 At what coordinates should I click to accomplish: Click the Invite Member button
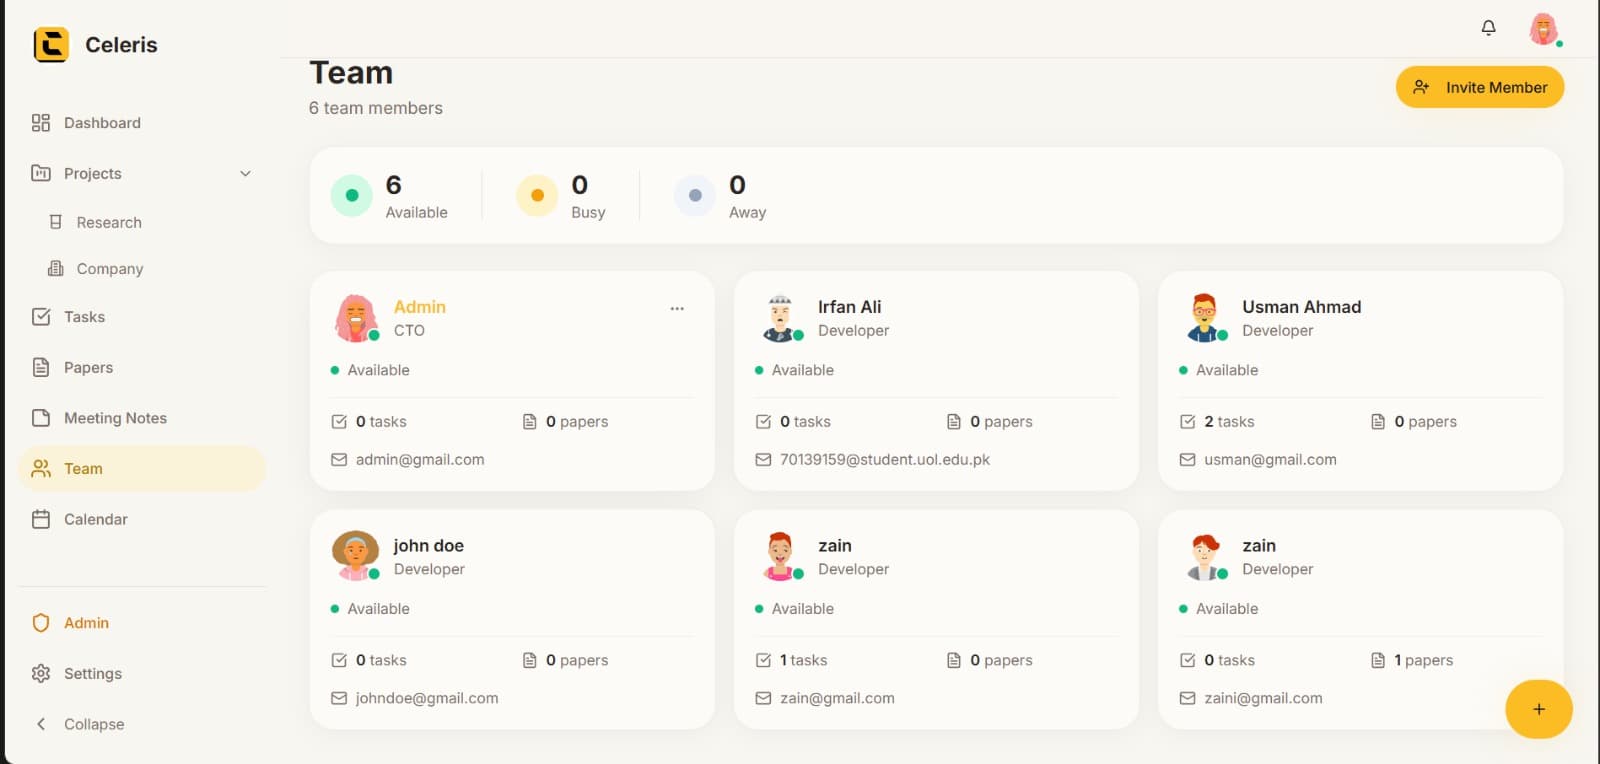pyautogui.click(x=1479, y=88)
